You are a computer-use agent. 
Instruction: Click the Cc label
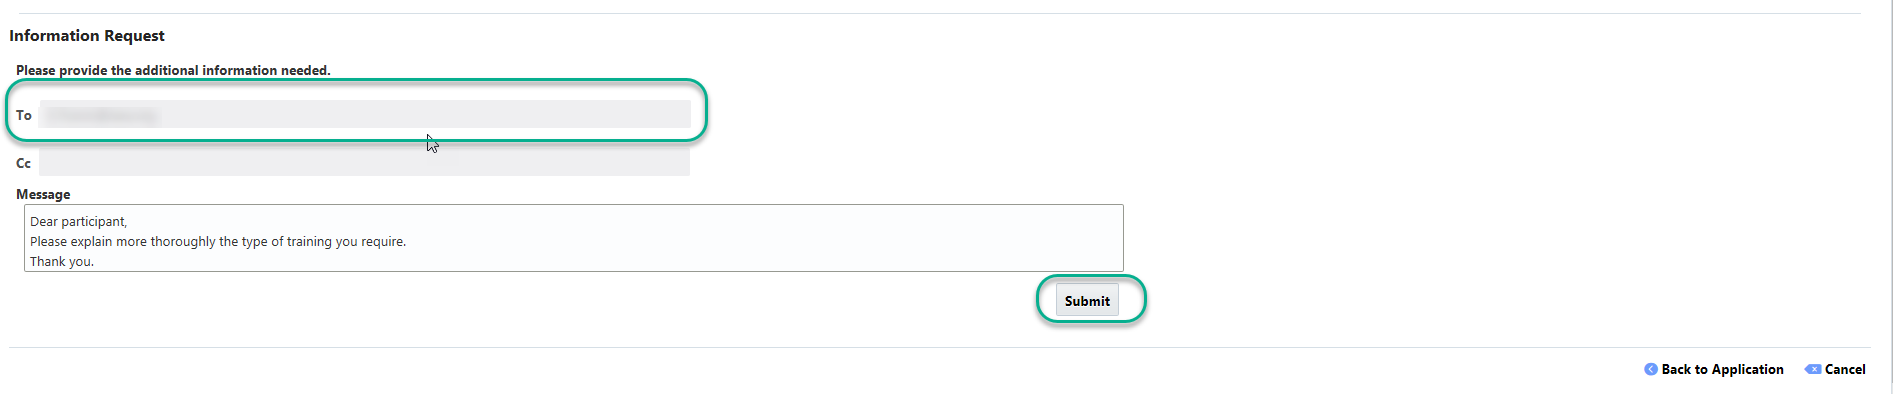[23, 163]
